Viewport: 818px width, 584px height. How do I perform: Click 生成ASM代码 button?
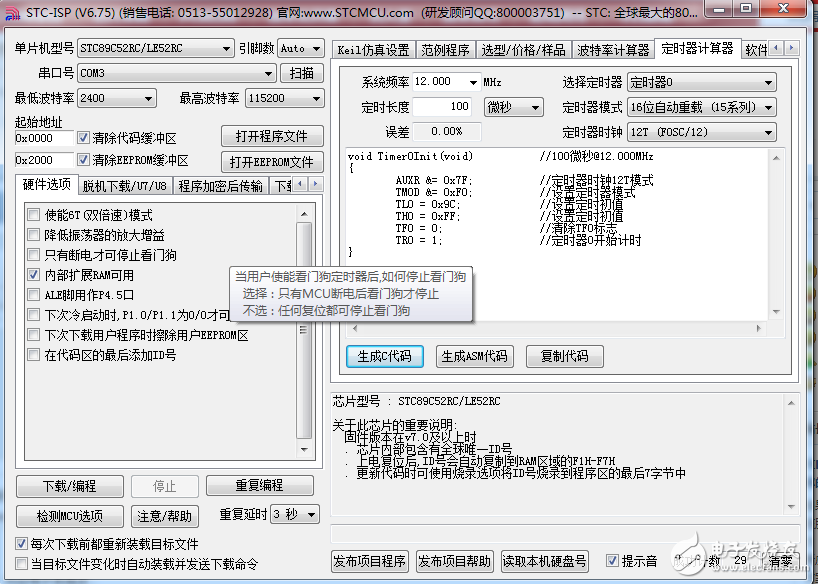[x=475, y=356]
